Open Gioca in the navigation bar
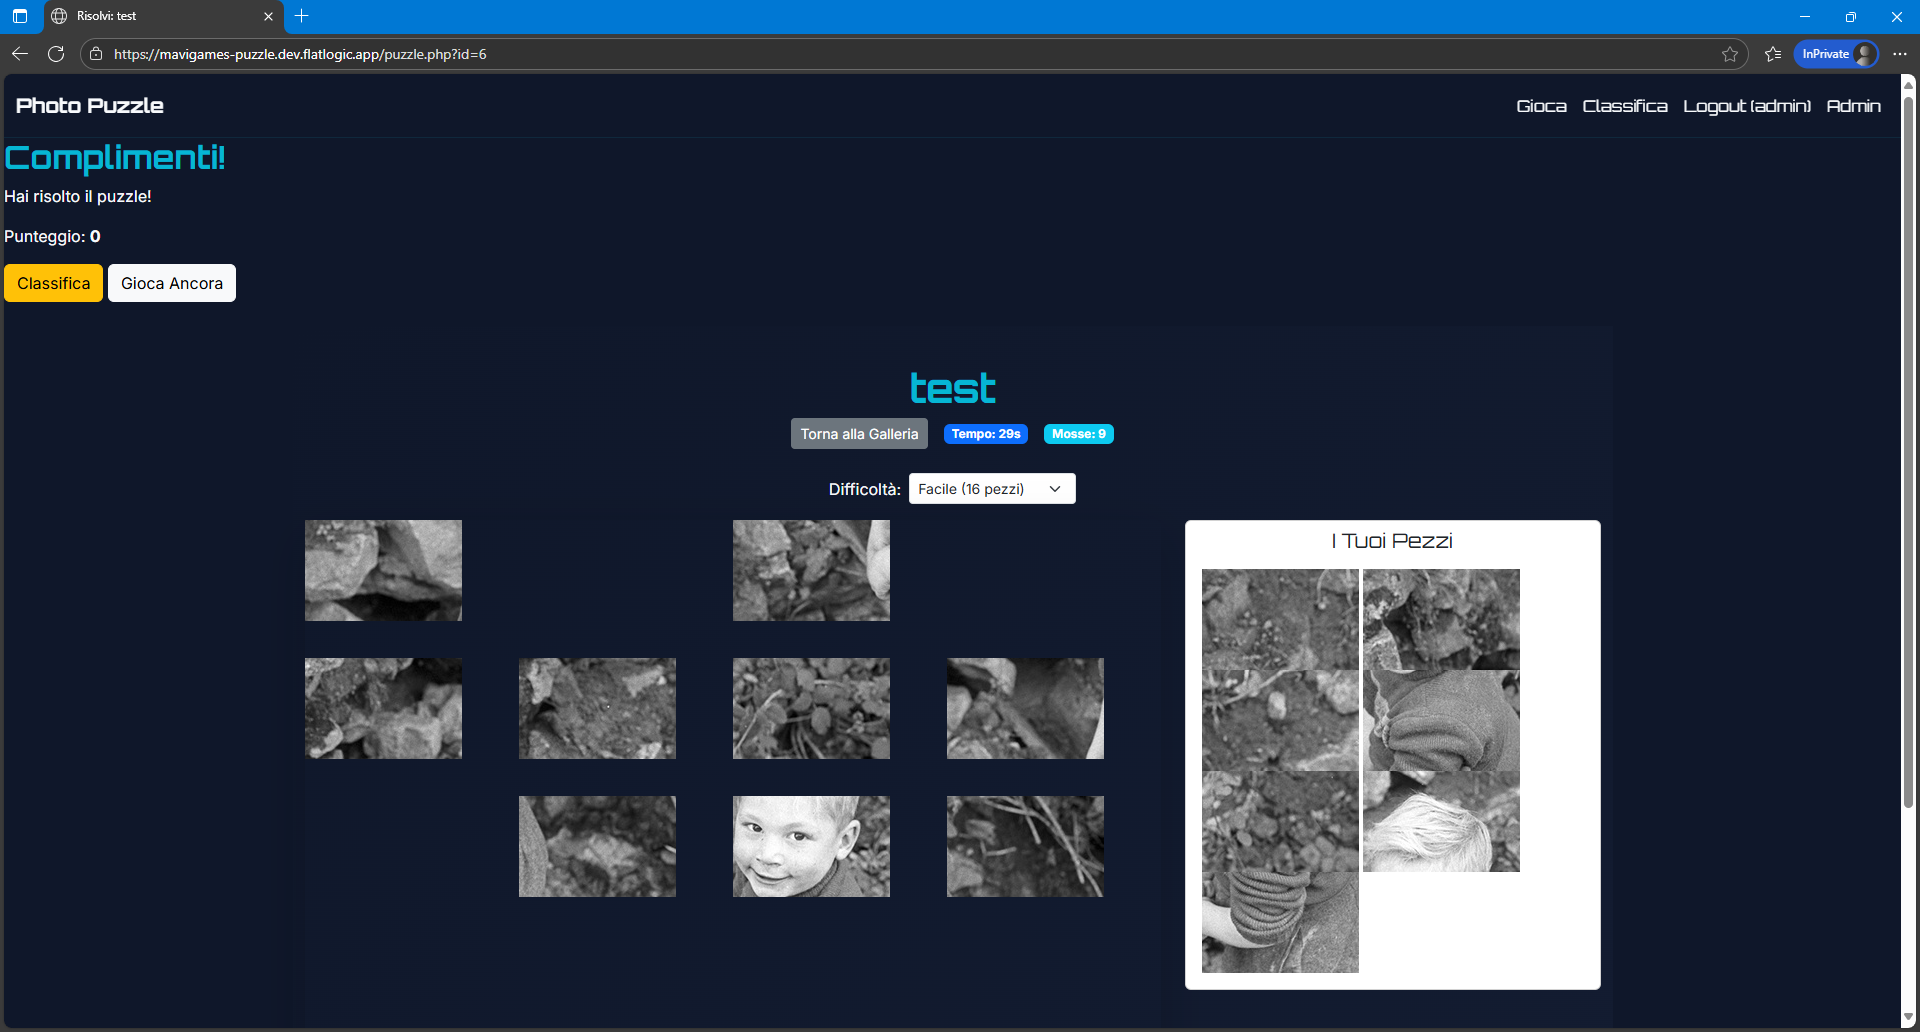The width and height of the screenshot is (1920, 1032). tap(1540, 106)
